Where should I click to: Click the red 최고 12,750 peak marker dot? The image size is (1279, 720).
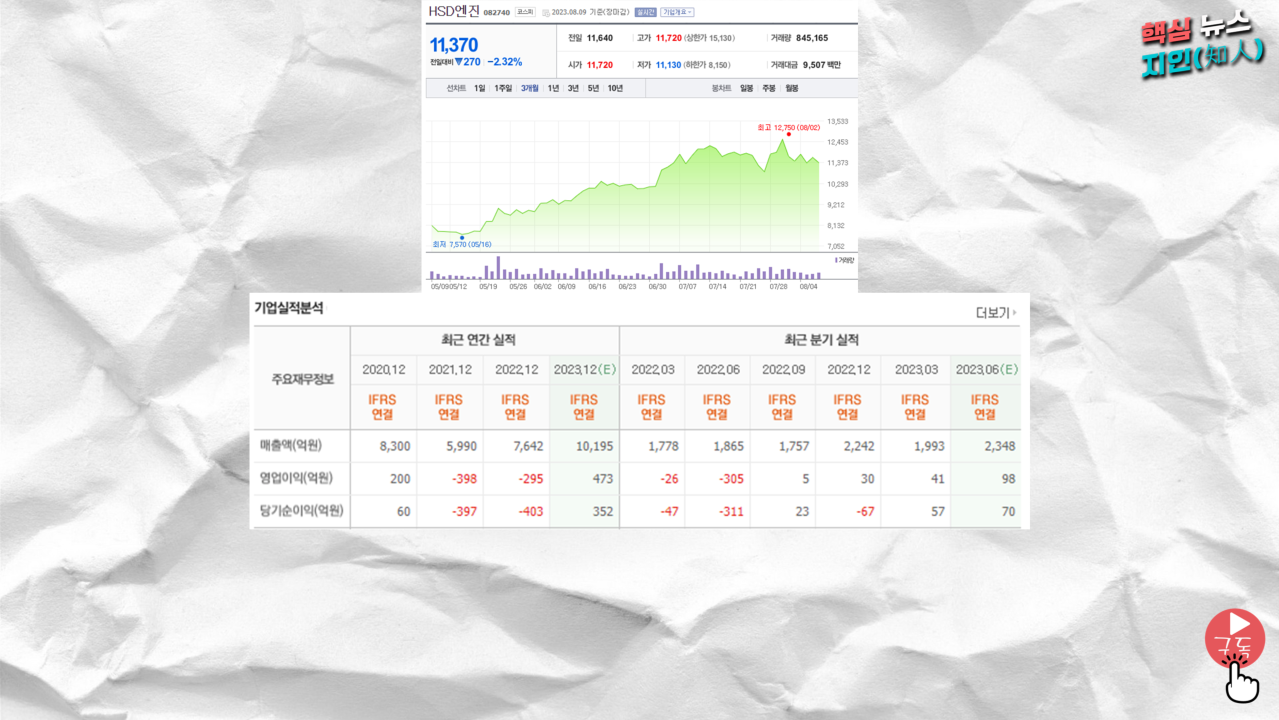(789, 134)
